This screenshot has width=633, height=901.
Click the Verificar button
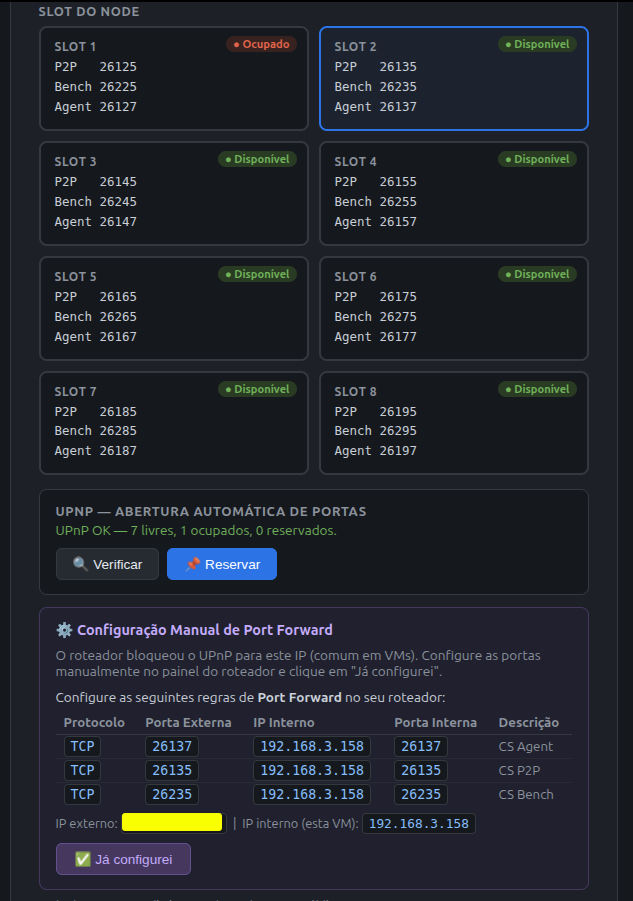click(x=107, y=564)
